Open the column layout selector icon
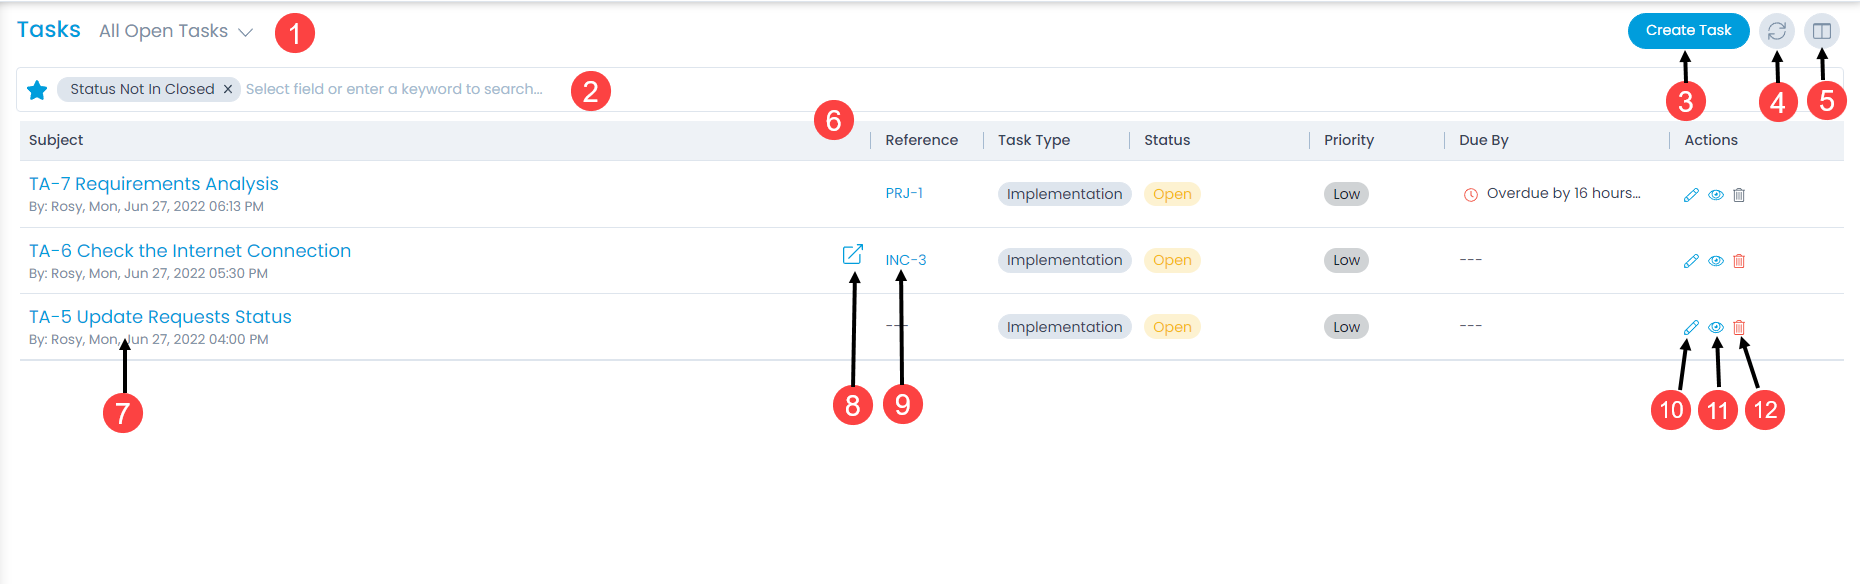 (x=1822, y=31)
